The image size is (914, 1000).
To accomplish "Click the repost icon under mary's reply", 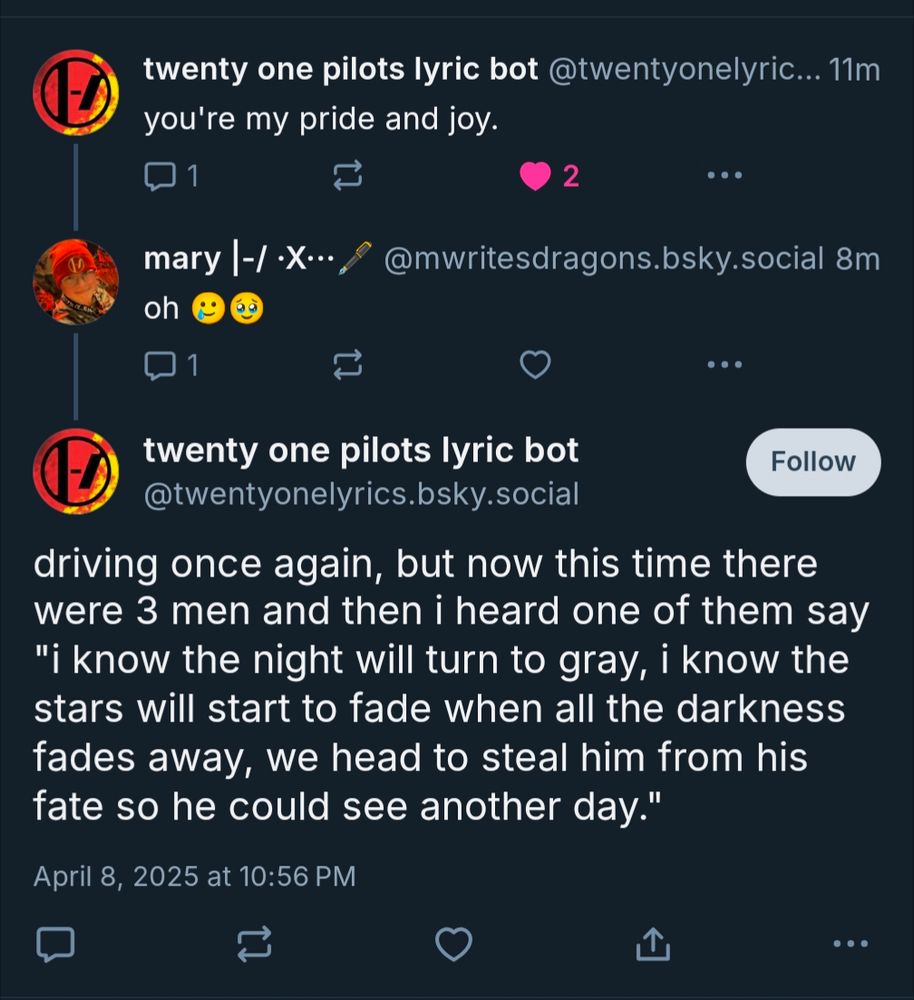I will (x=346, y=365).
